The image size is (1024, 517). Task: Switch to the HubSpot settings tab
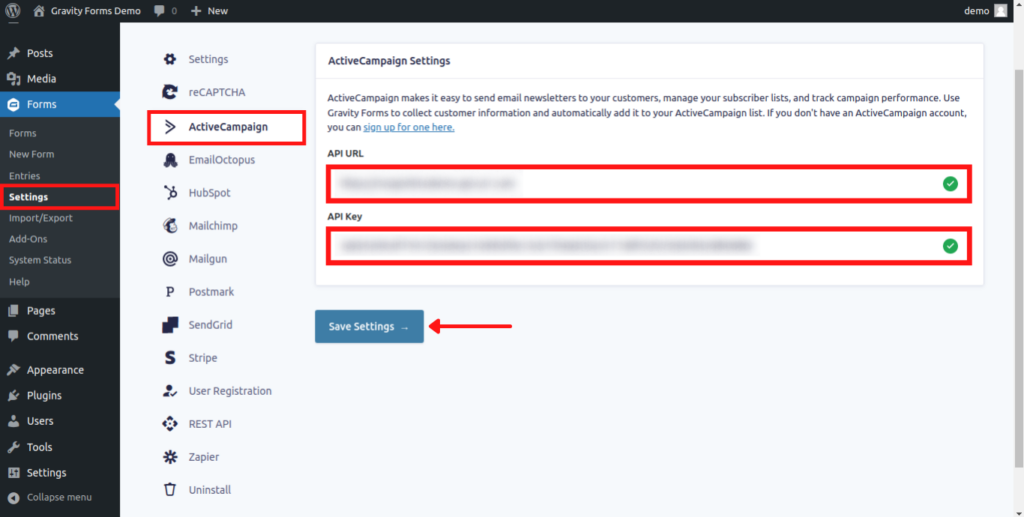pyautogui.click(x=210, y=193)
